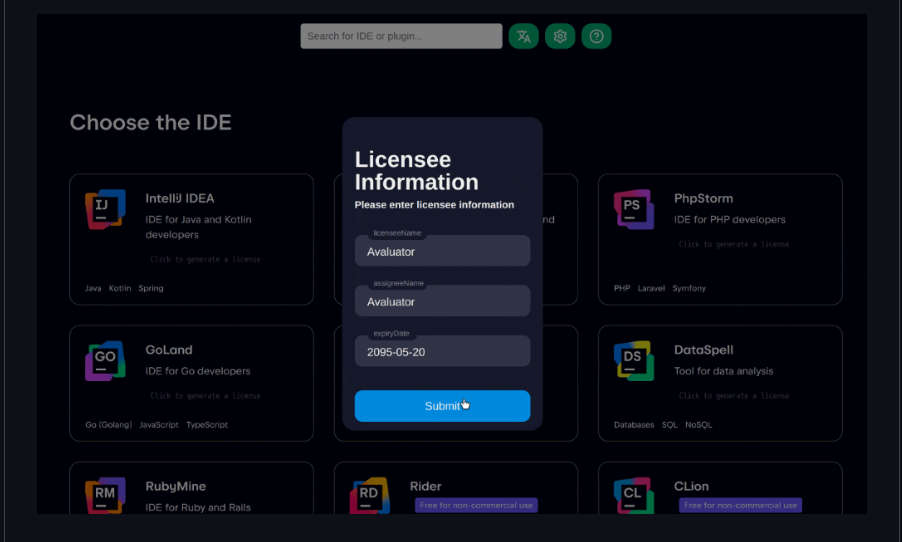Click the RubyMine RM logo
Screen dimensions: 902x542
click(105, 495)
